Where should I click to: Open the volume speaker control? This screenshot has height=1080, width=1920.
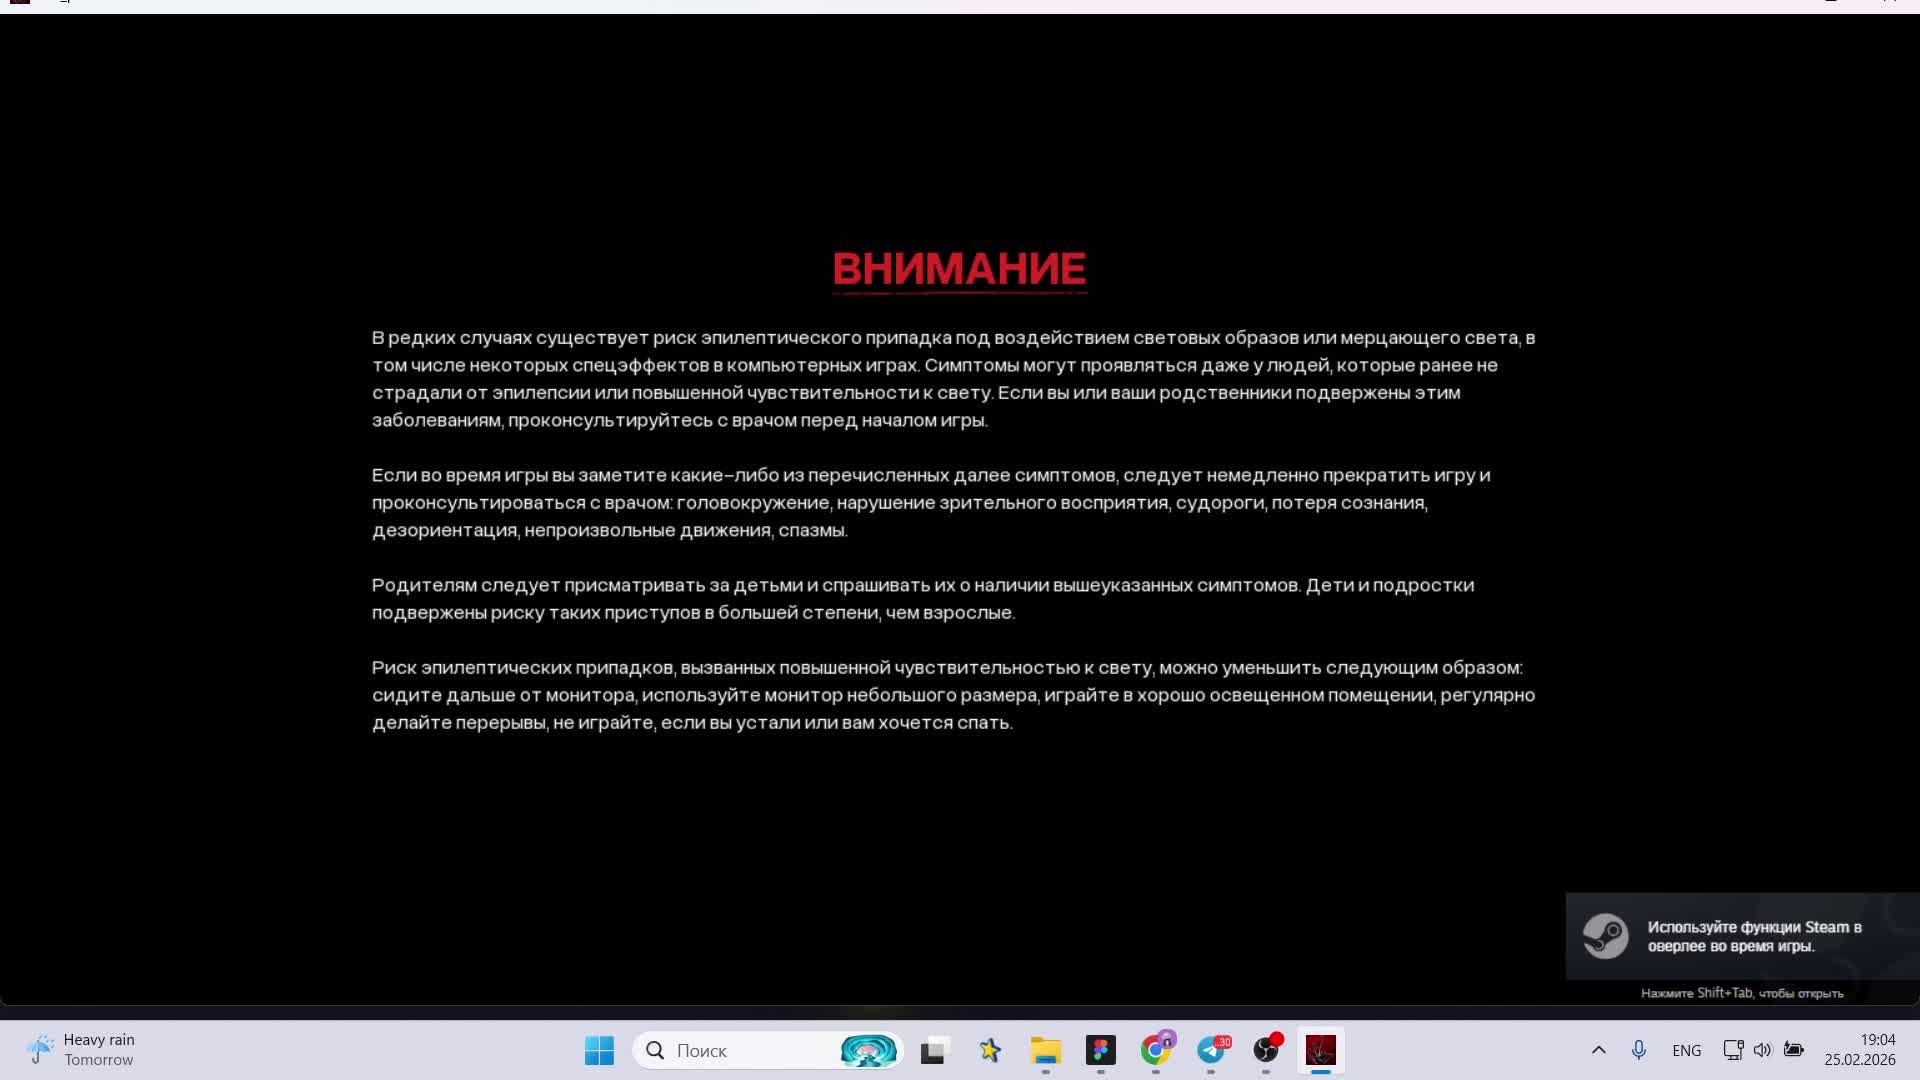pyautogui.click(x=1762, y=1050)
